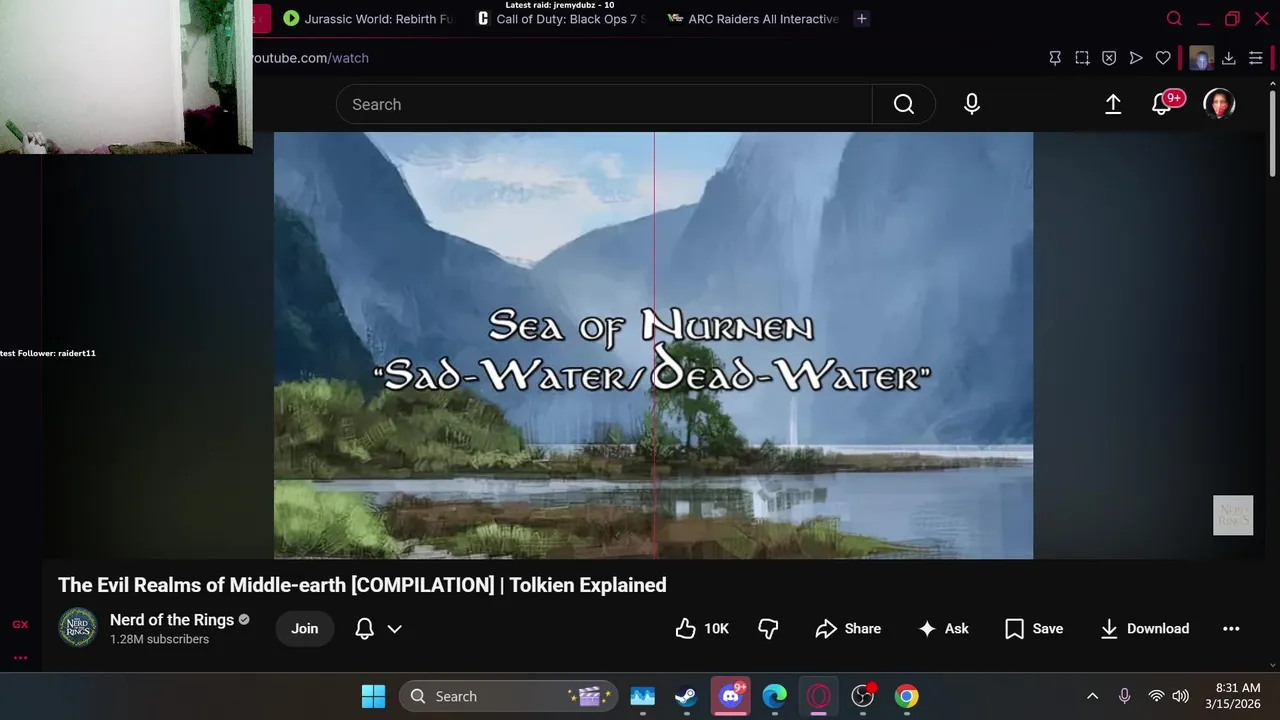The width and height of the screenshot is (1280, 720).
Task: Open YouTube notifications bell with 9+ badge
Action: point(1162,103)
